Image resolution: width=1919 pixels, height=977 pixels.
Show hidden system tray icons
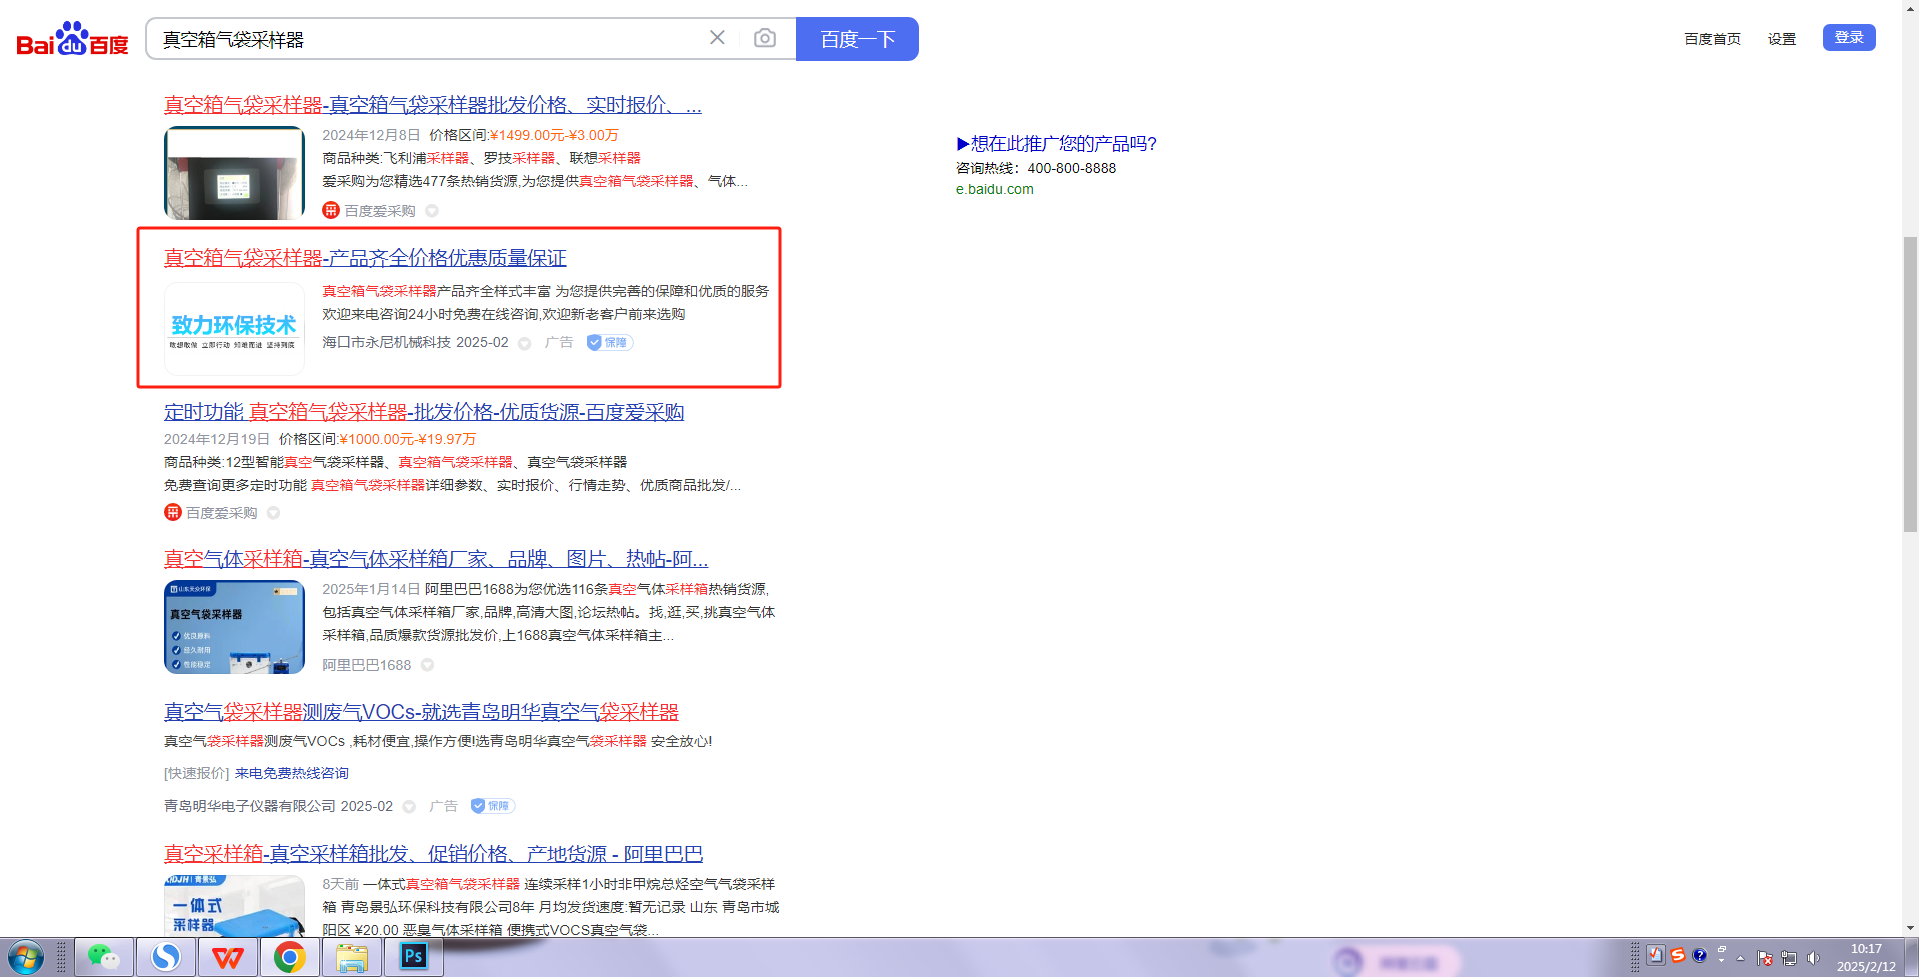[x=1740, y=958]
